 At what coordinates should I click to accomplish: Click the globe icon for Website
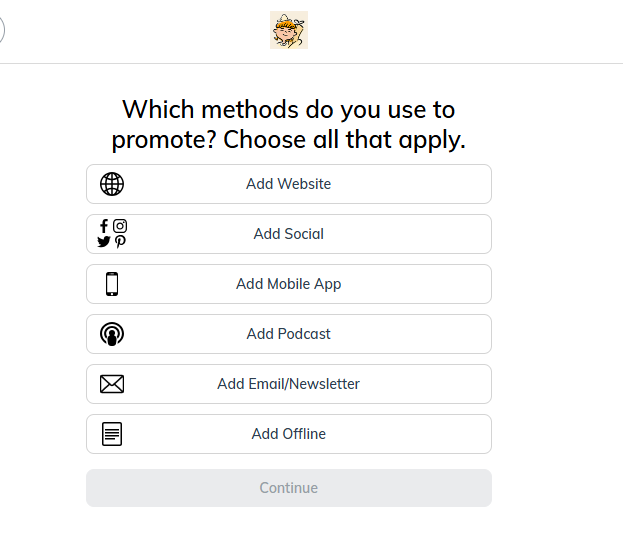[112, 184]
